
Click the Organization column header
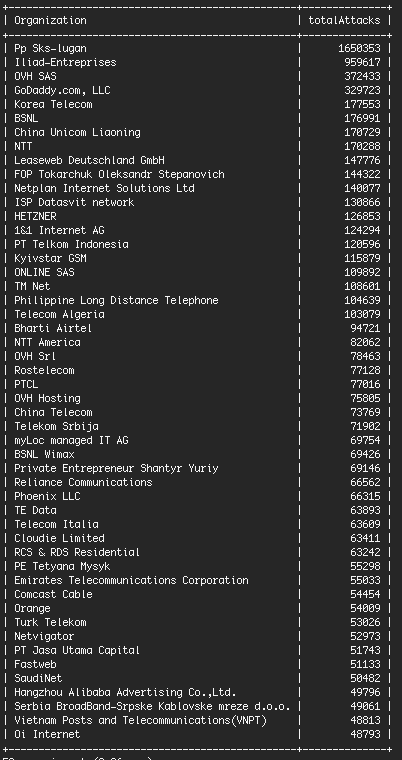[50, 20]
